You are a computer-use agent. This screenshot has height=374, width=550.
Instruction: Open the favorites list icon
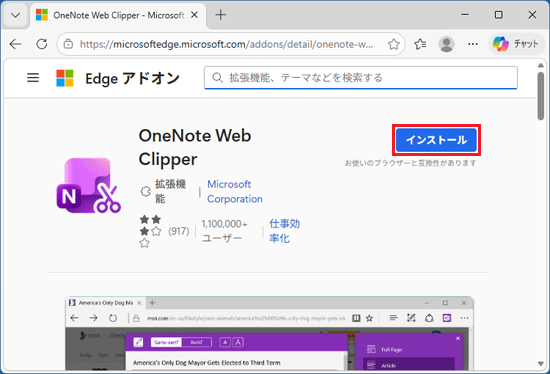(420, 44)
